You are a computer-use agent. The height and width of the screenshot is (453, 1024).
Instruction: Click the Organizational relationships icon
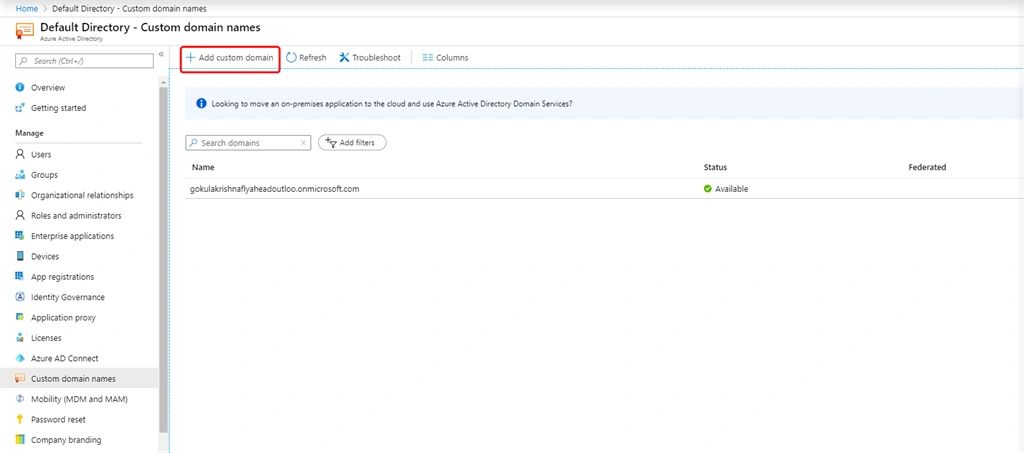pyautogui.click(x=20, y=195)
